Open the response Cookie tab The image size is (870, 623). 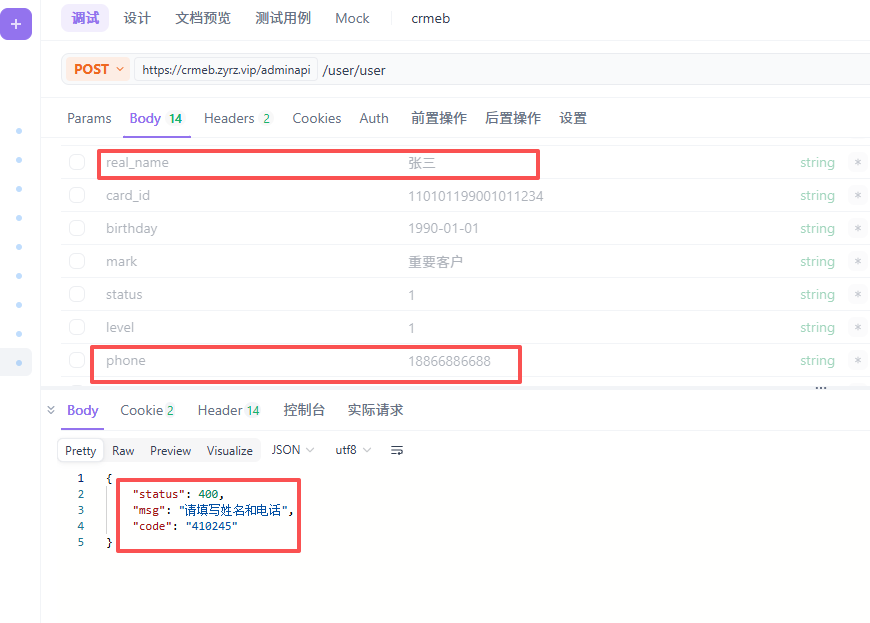coord(148,410)
